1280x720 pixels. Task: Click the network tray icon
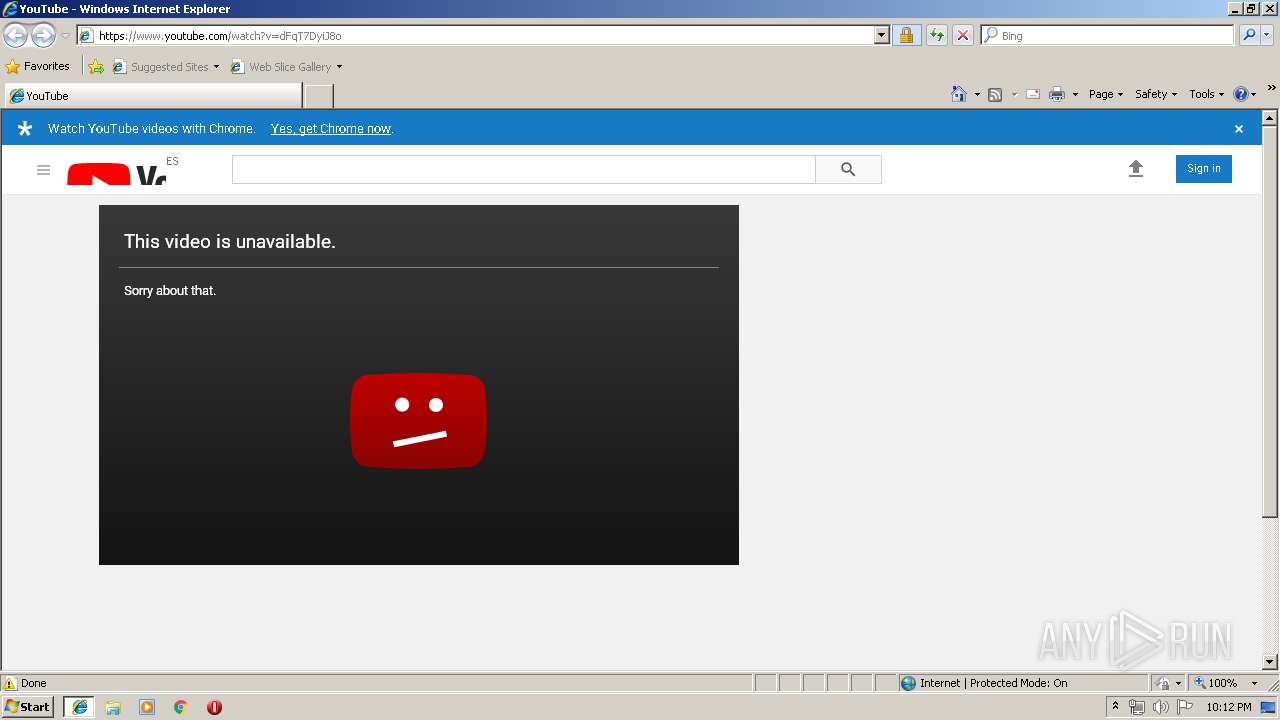tap(1137, 707)
